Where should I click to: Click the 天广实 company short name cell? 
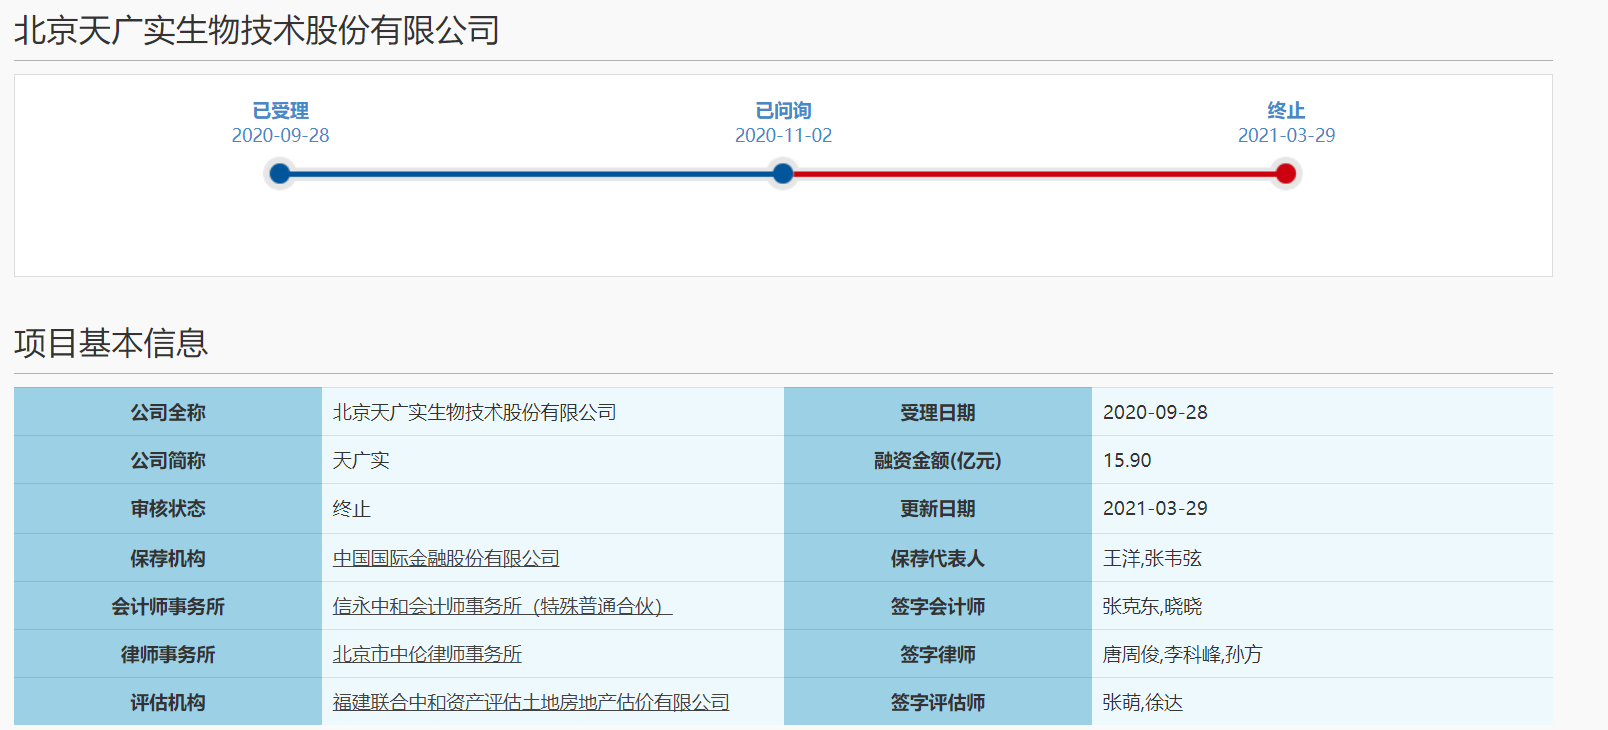pyautogui.click(x=361, y=460)
